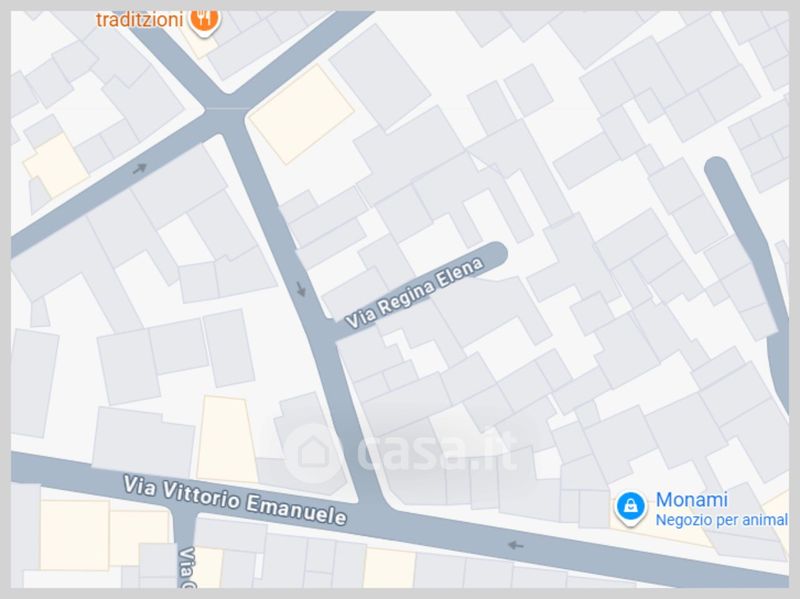Click the Negozio per animali subtitle text
The image size is (800, 599).
tap(721, 520)
